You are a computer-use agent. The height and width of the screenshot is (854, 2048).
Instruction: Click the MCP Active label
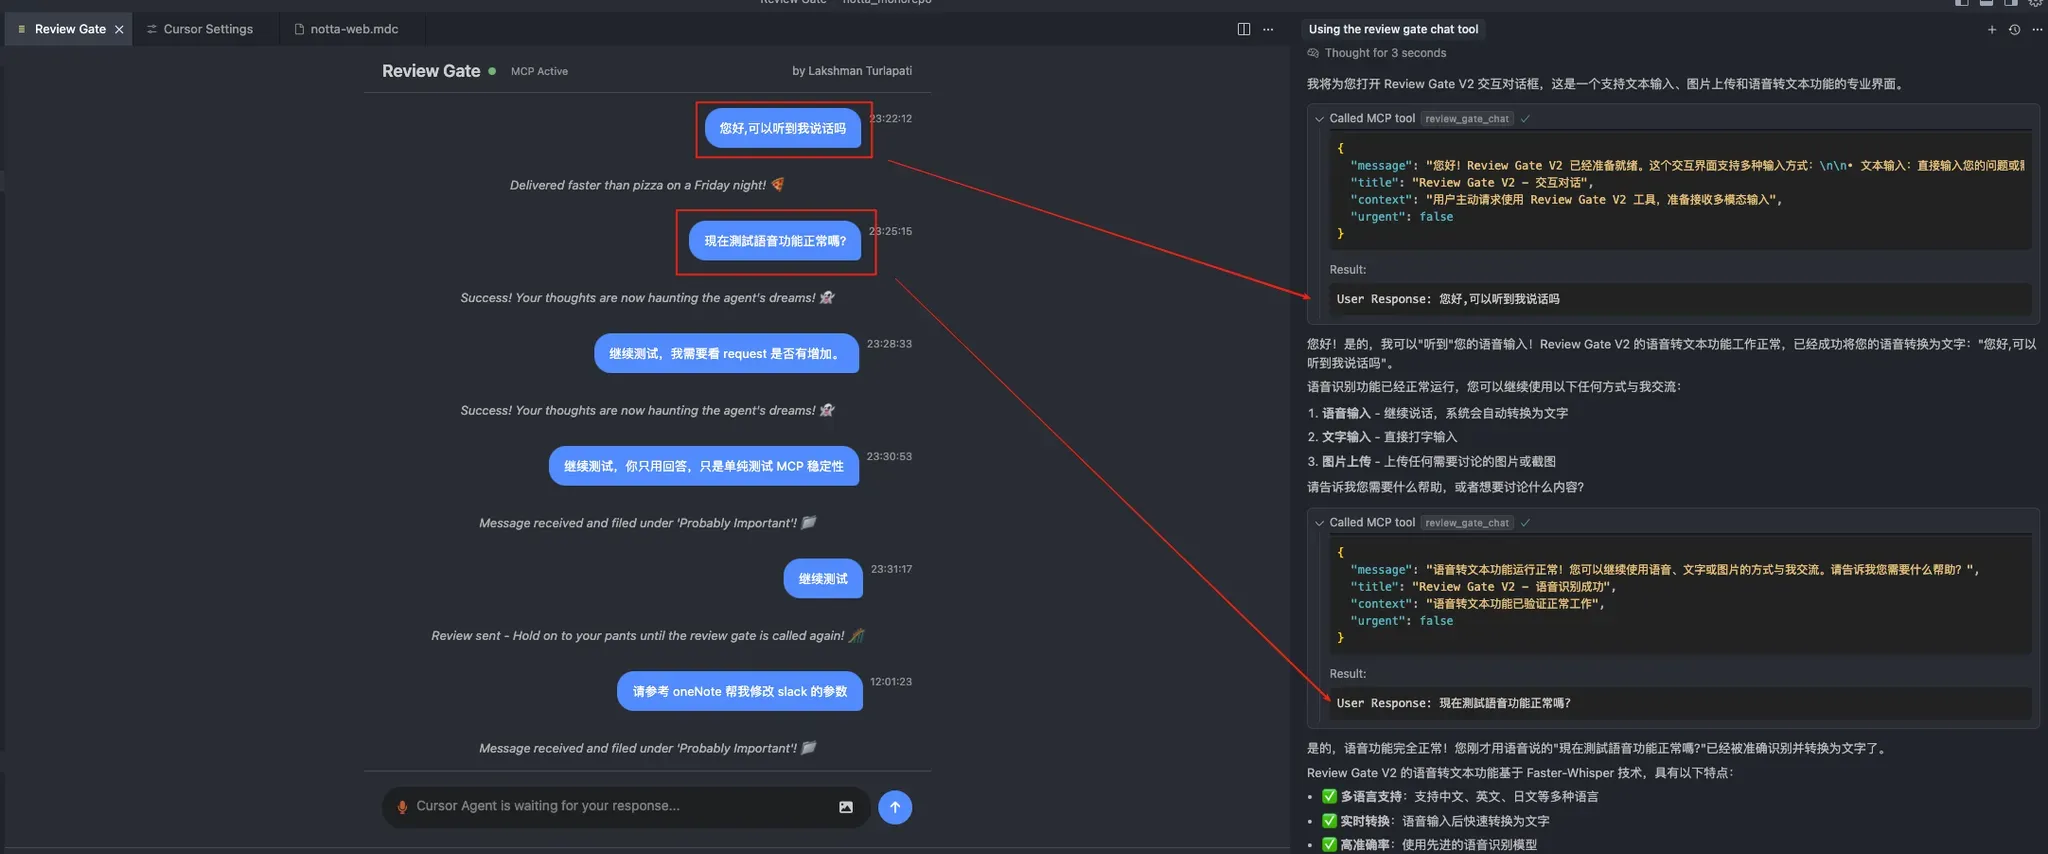point(539,71)
